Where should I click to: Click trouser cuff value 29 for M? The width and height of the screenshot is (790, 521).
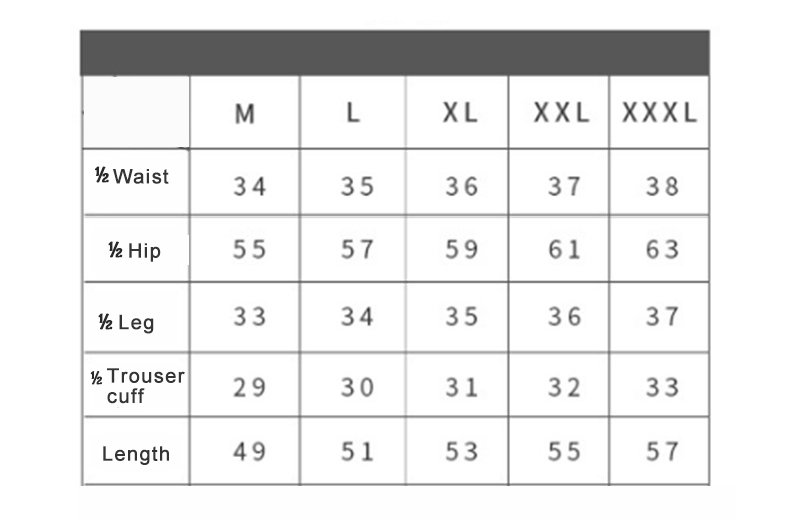click(249, 387)
